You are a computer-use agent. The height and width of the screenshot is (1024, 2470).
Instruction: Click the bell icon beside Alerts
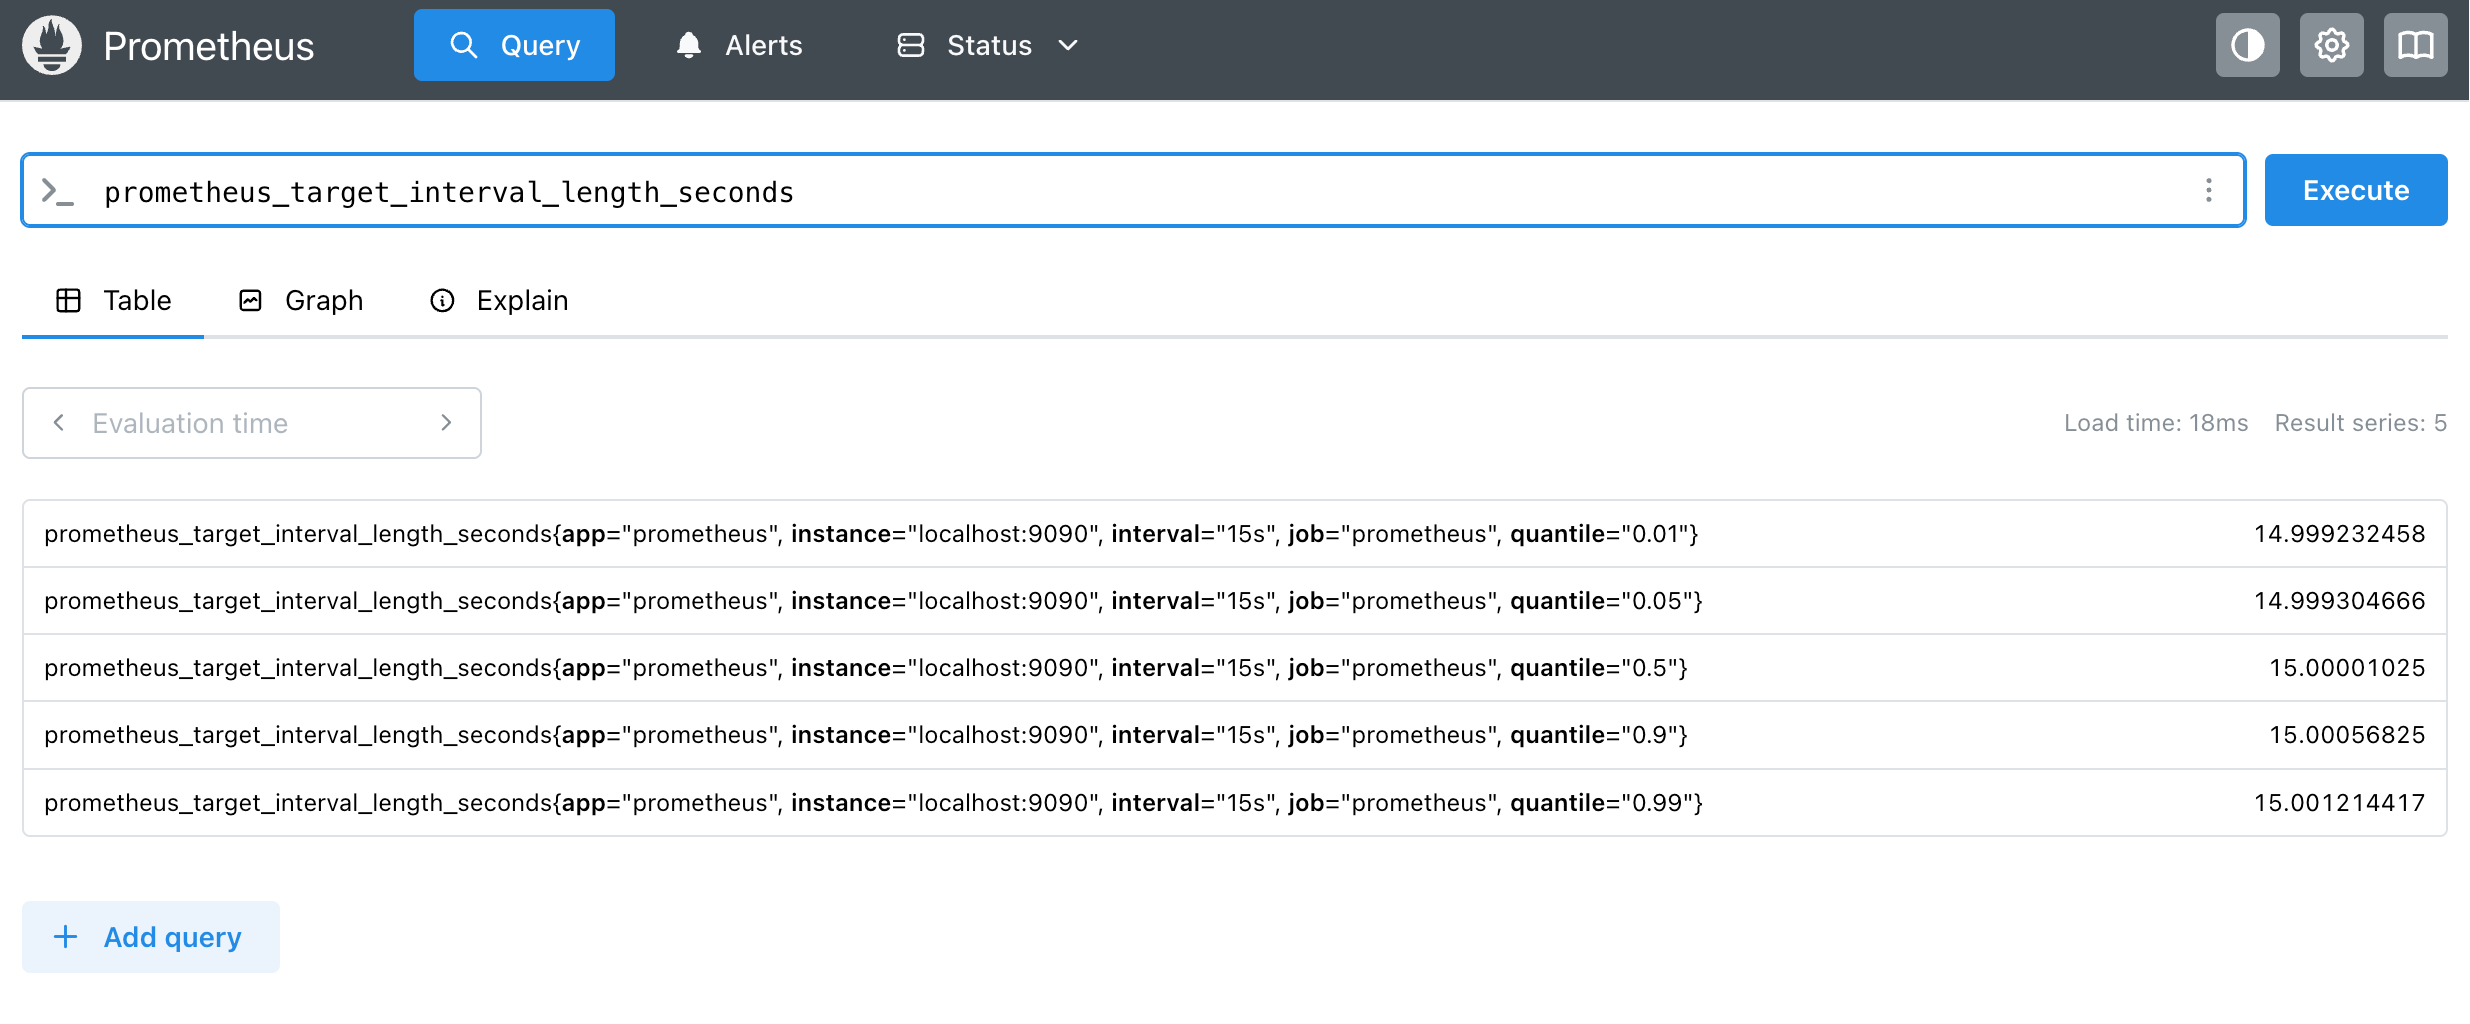click(x=688, y=46)
